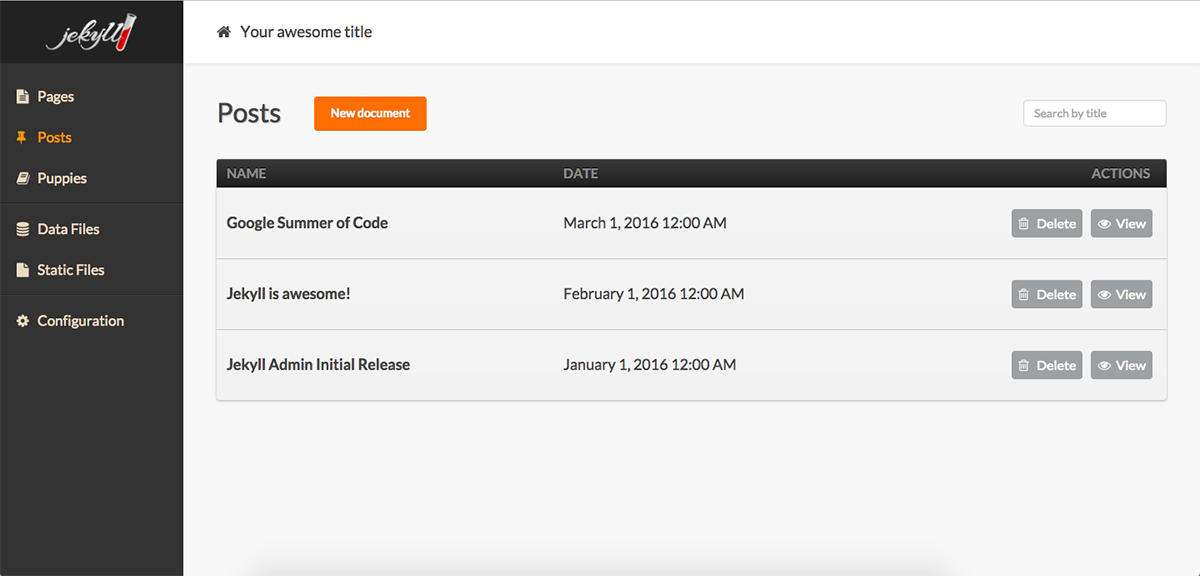Click the home icon next to site title
The height and width of the screenshot is (576, 1200).
pos(222,31)
